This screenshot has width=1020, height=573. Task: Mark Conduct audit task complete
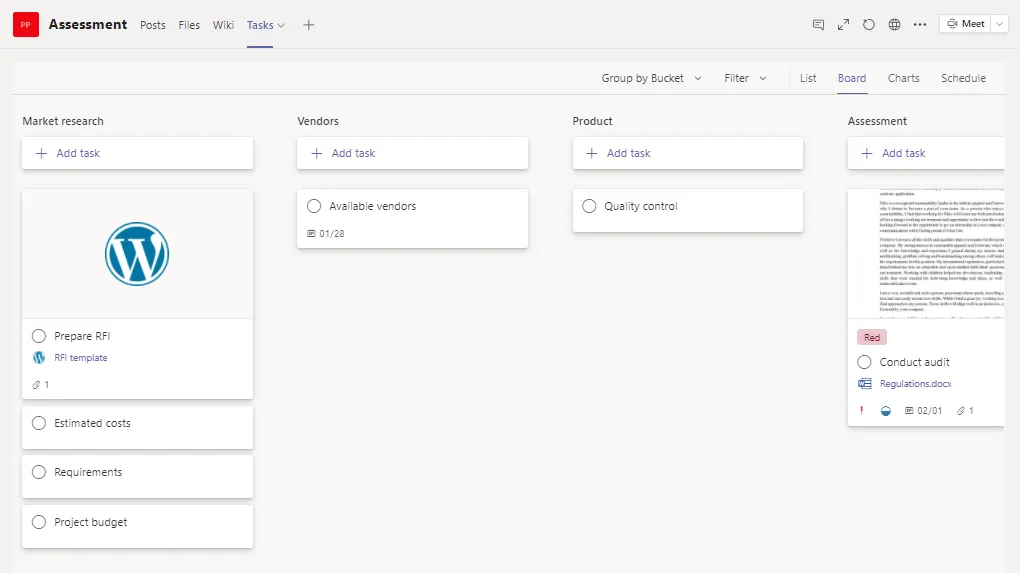click(864, 362)
